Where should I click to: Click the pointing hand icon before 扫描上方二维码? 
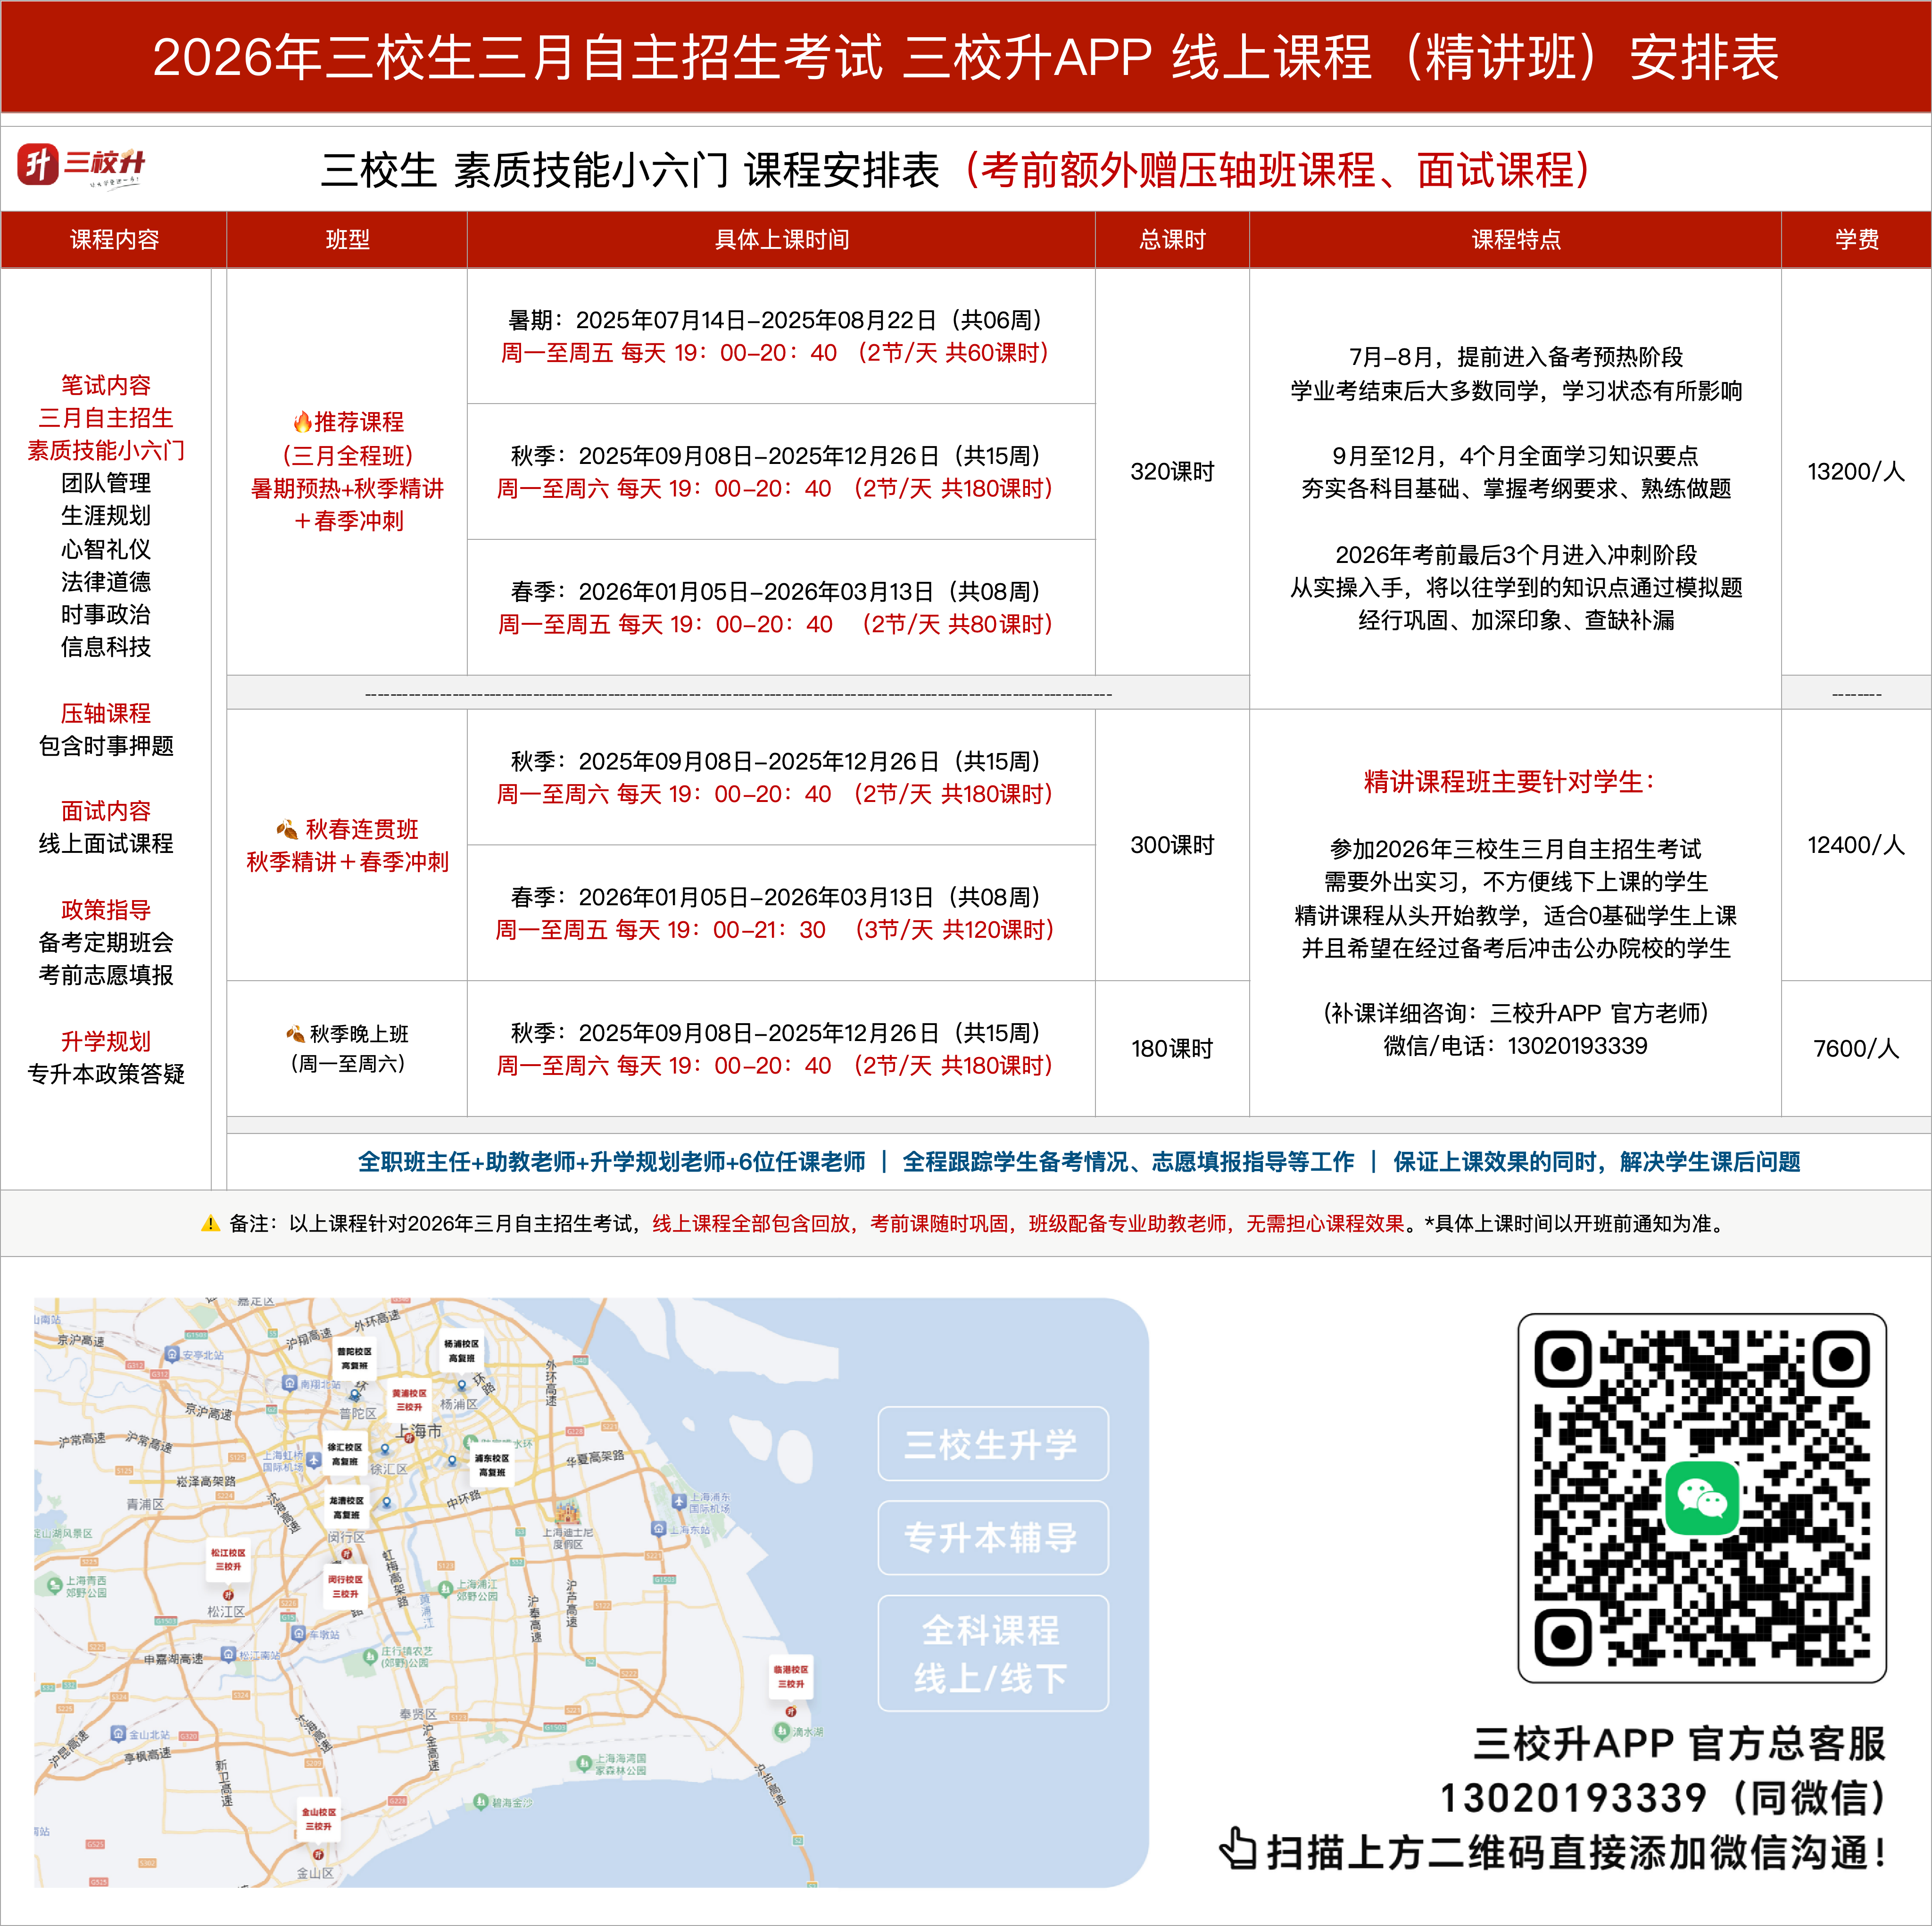point(1238,1848)
